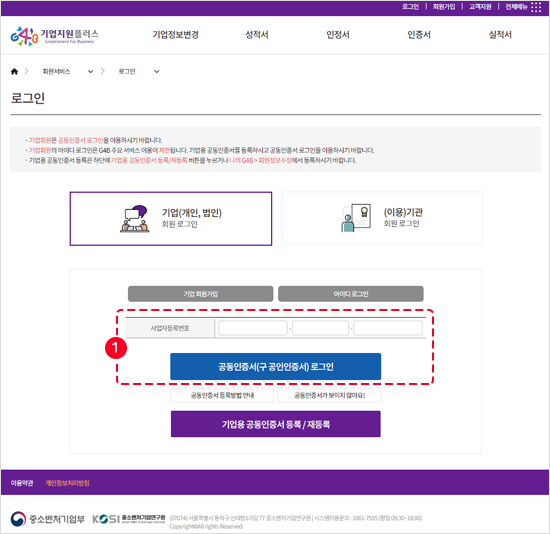
Task: Select the (이용)기관 certificate illustration icon
Action: pos(356,218)
